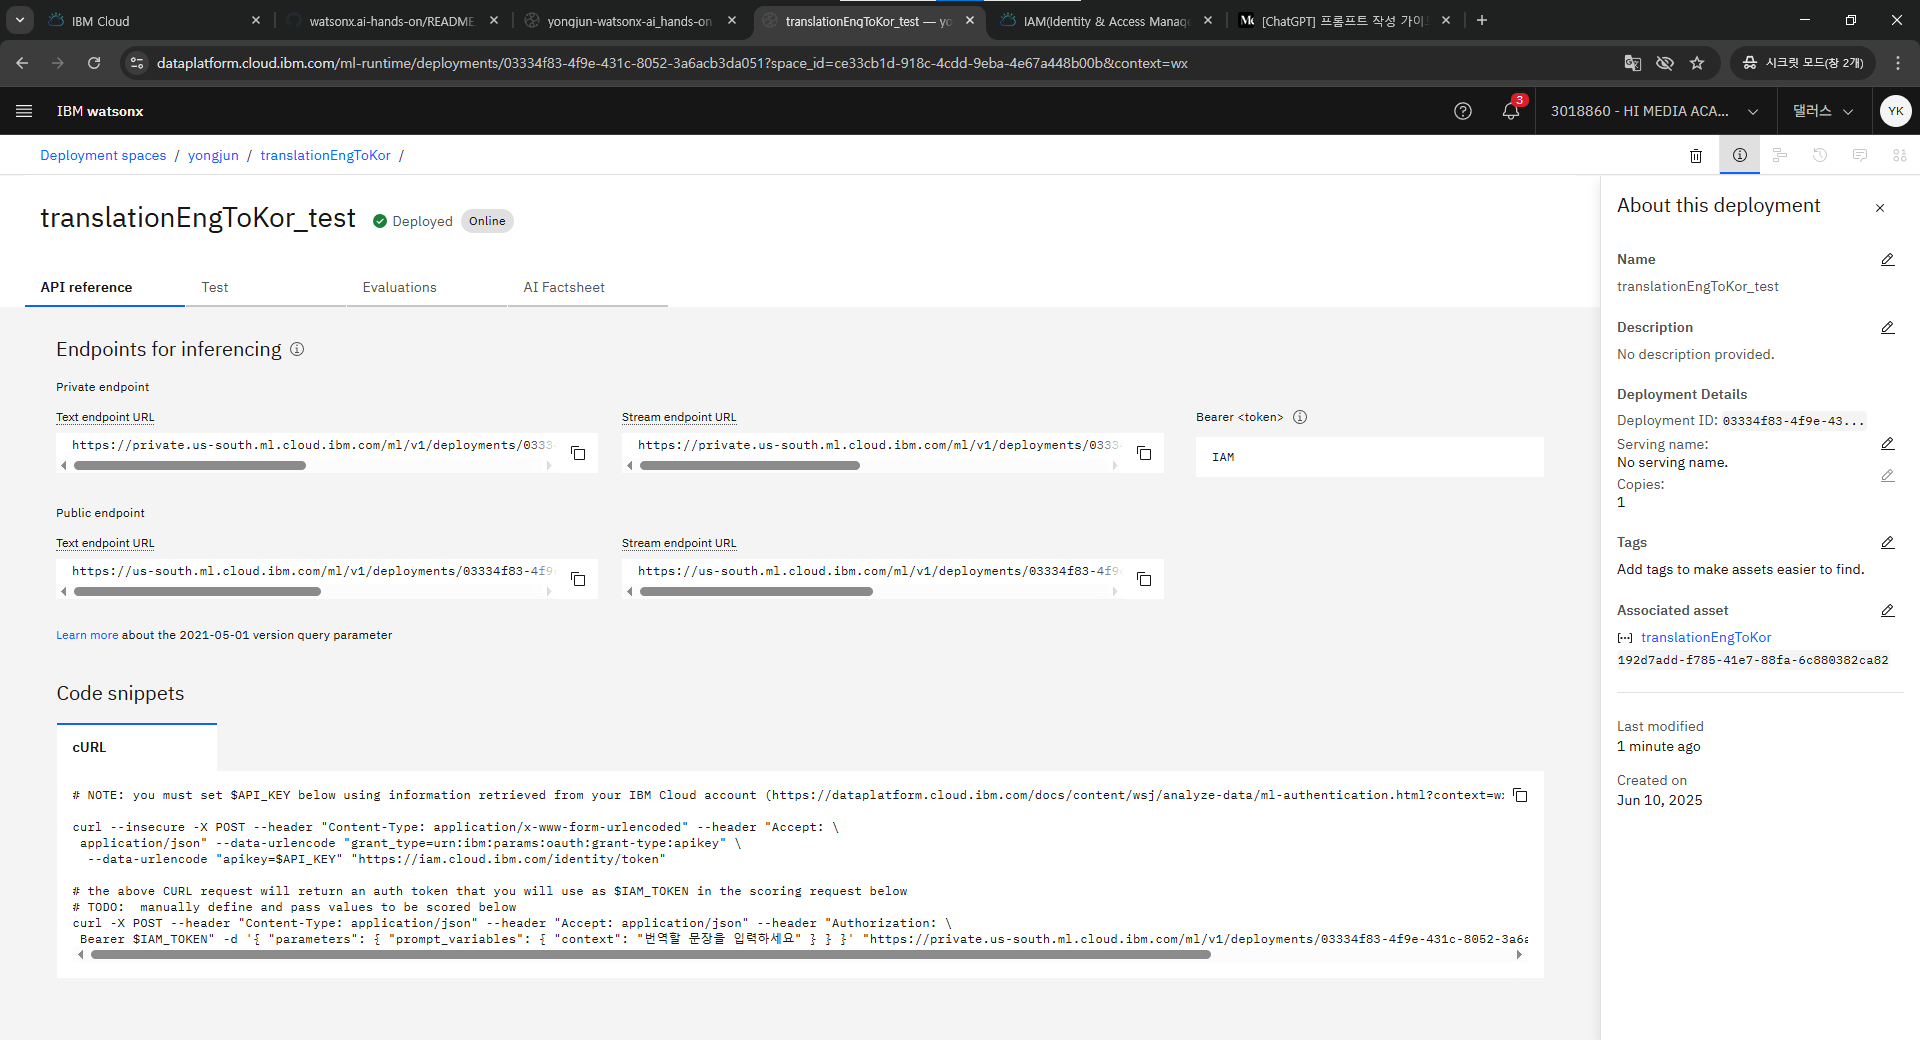Edit the Description with pencil icon
This screenshot has width=1920, height=1040.
pyautogui.click(x=1888, y=327)
